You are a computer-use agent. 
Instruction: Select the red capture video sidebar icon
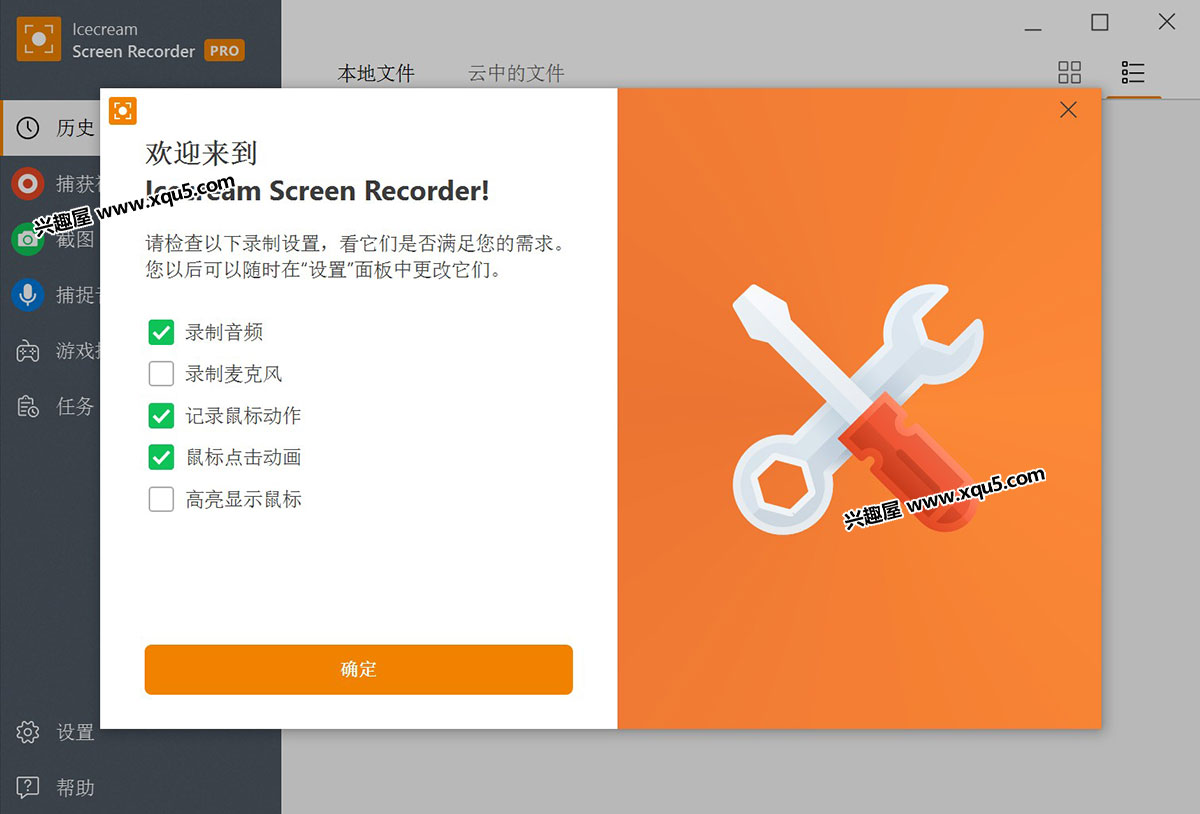(x=28, y=184)
